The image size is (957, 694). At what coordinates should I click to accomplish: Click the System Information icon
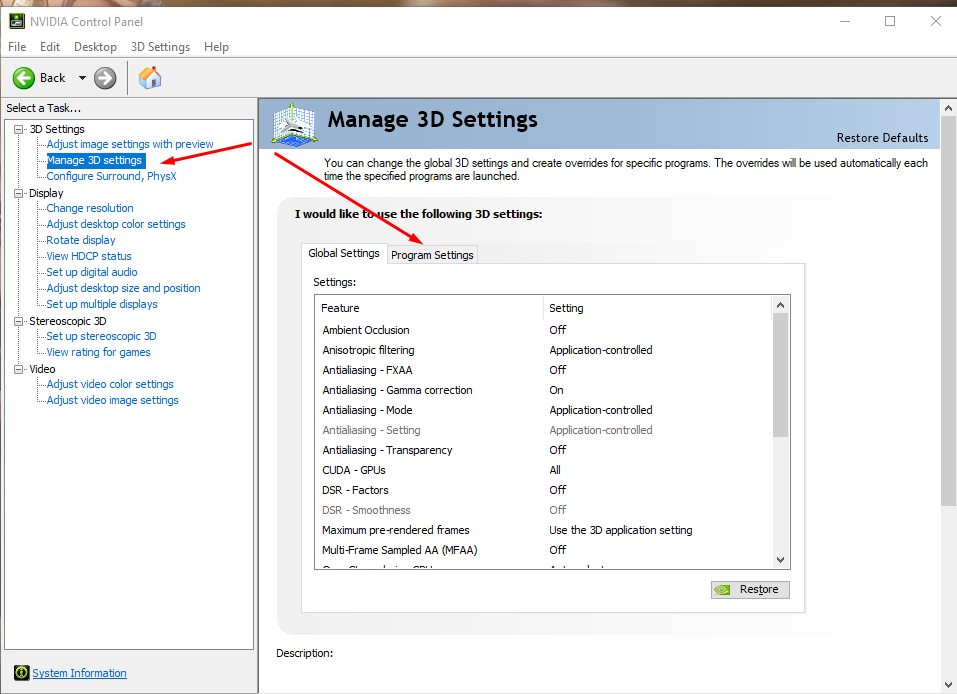21,673
